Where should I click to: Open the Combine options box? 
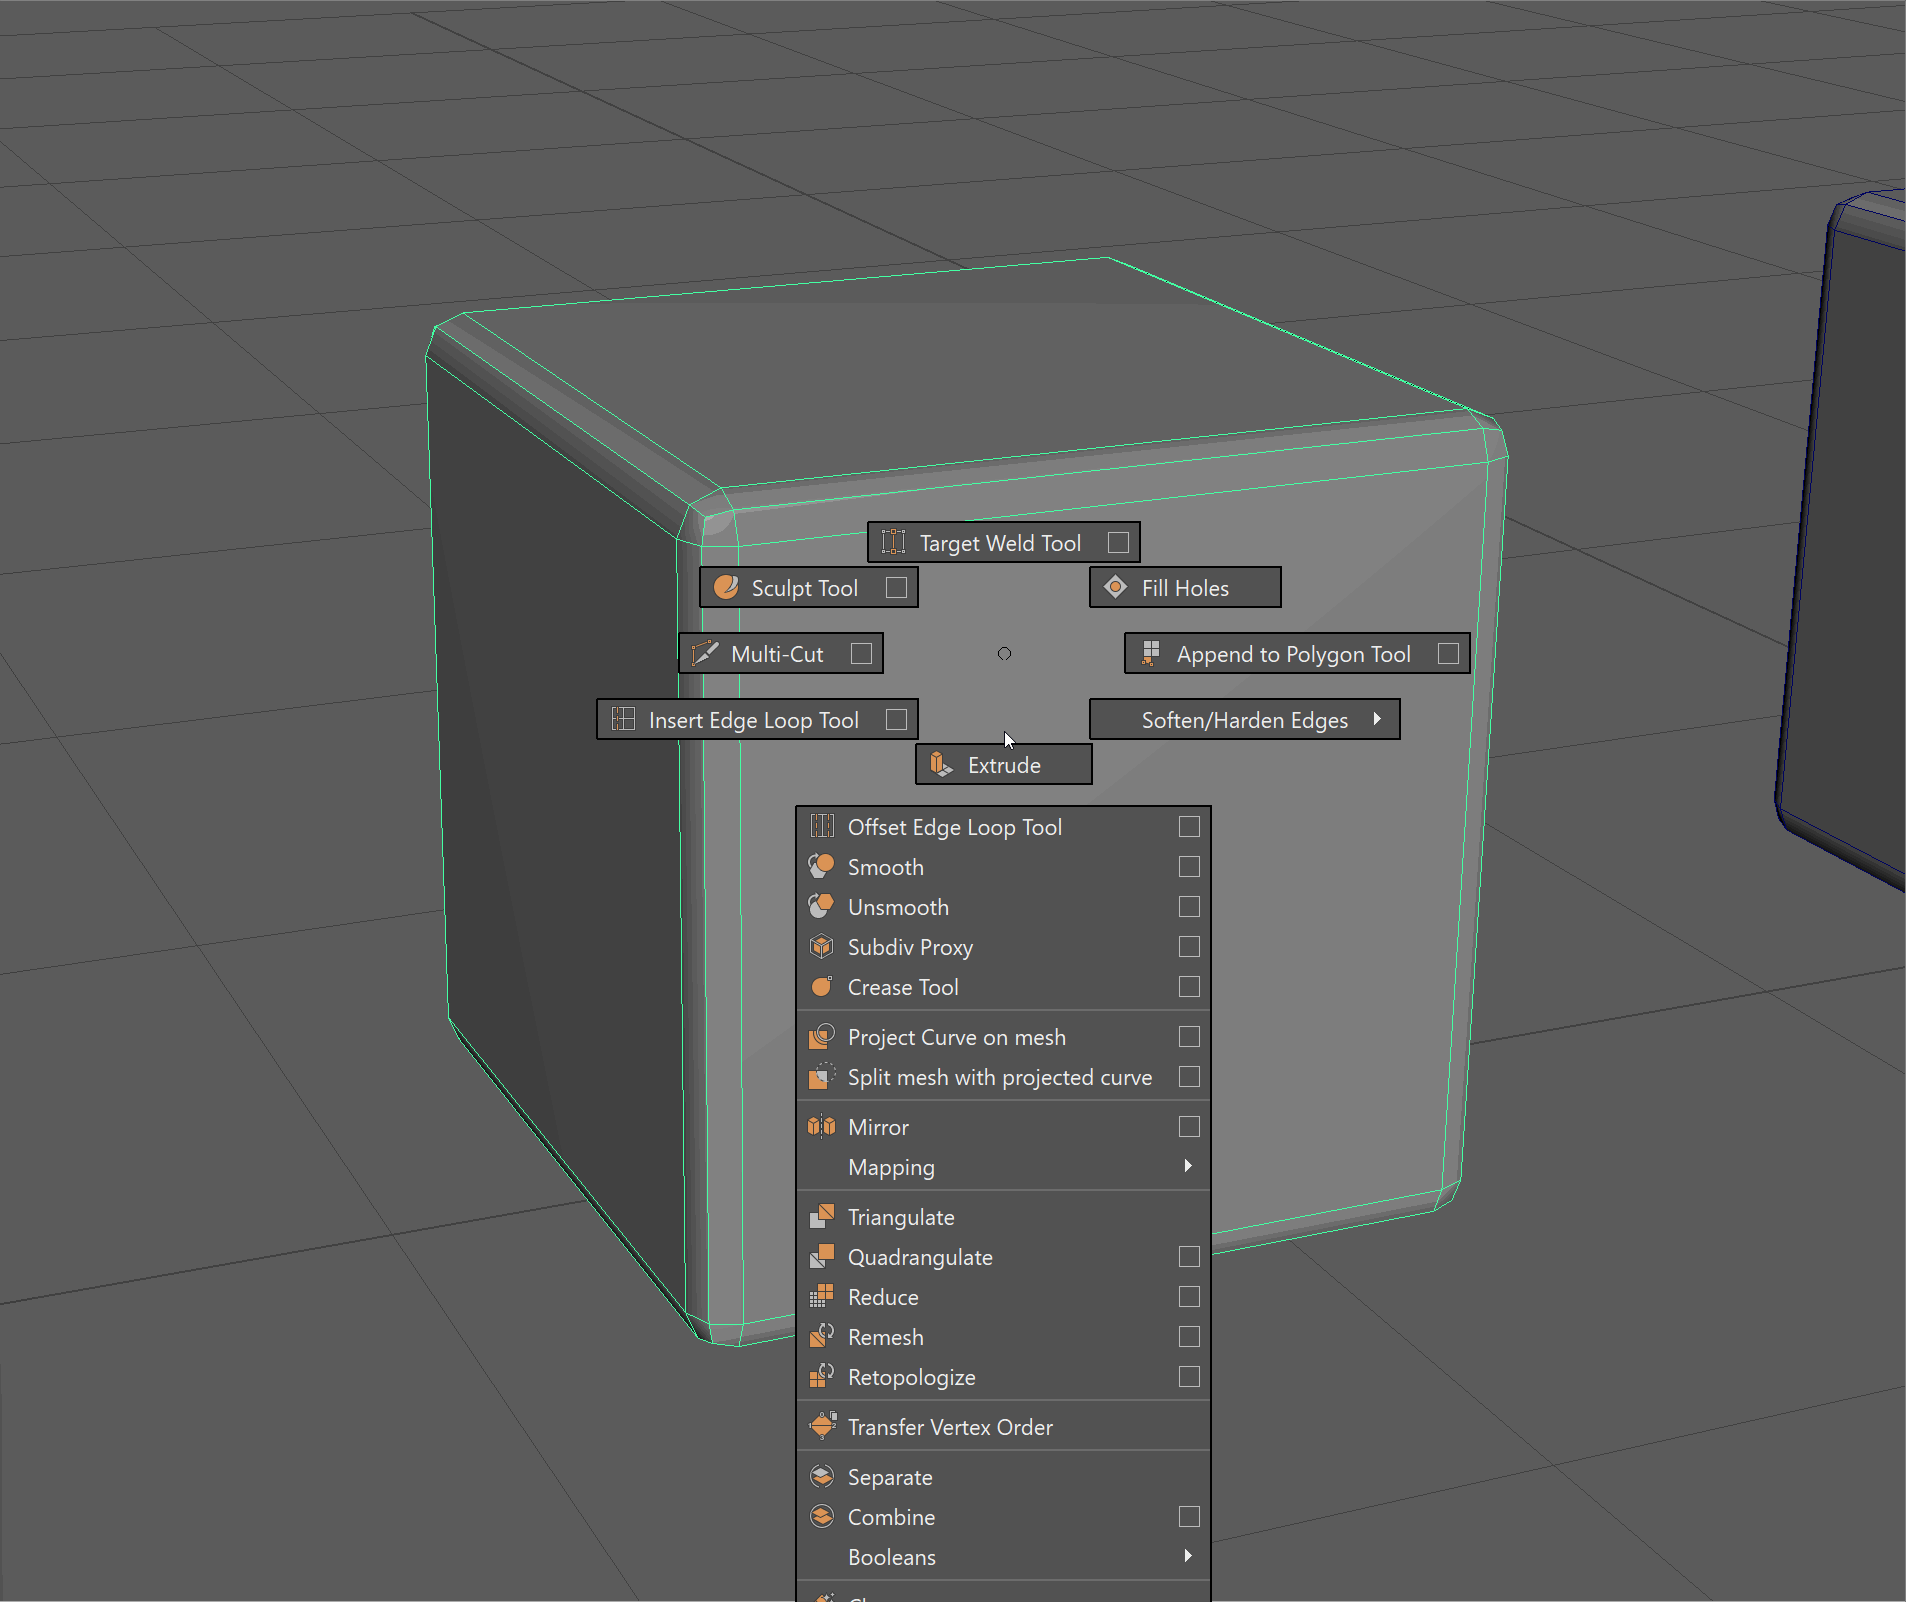tap(1189, 1517)
